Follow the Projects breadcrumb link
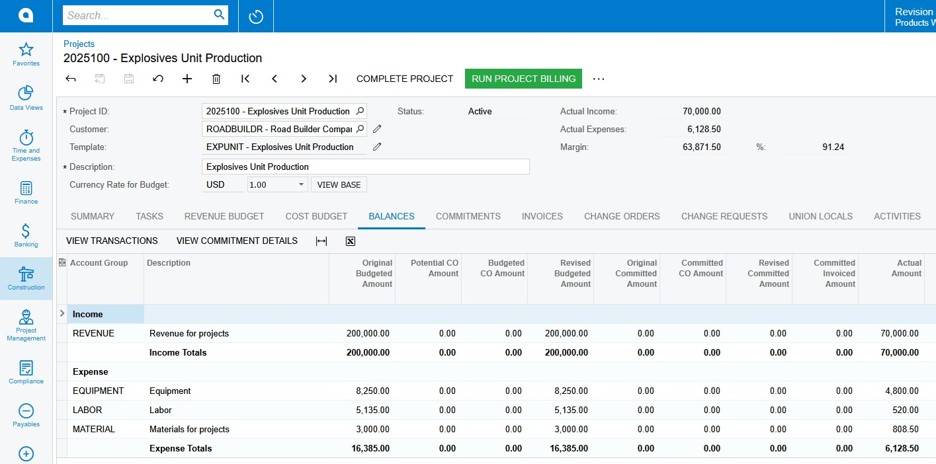Screen dimensions: 936x464 [x=79, y=44]
